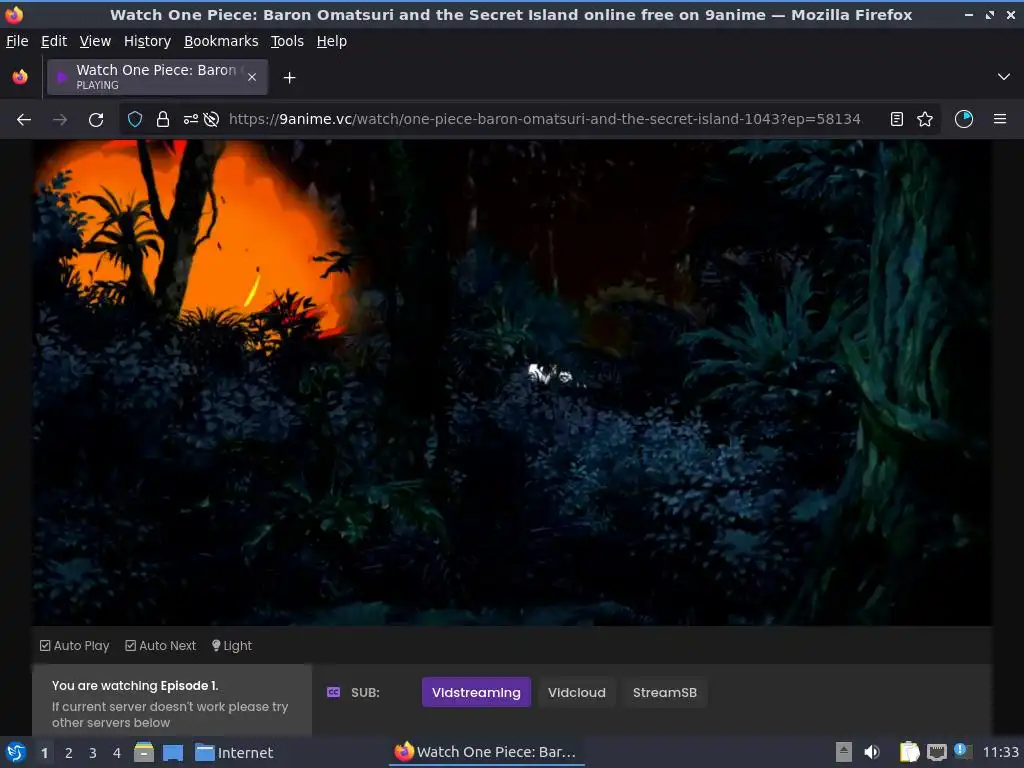The width and height of the screenshot is (1024, 768).
Task: Open the View menu
Action: (95, 41)
